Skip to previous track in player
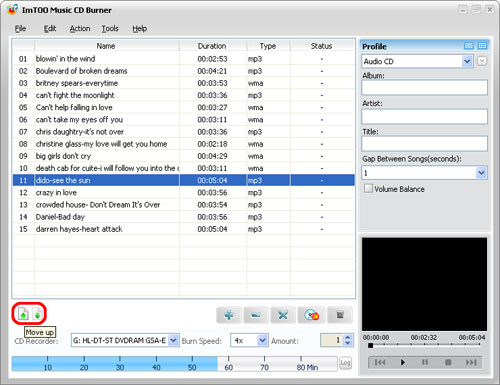500x385 pixels. (380, 362)
